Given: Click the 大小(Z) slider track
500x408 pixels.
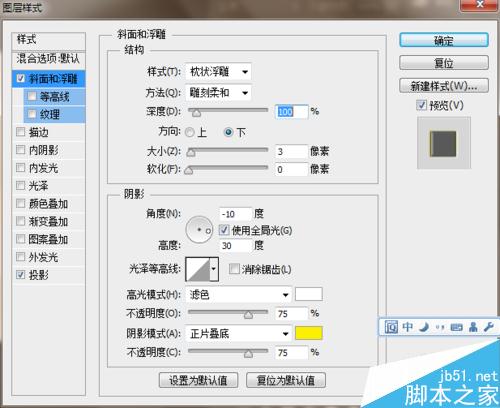Looking at the screenshot, I should [228, 150].
